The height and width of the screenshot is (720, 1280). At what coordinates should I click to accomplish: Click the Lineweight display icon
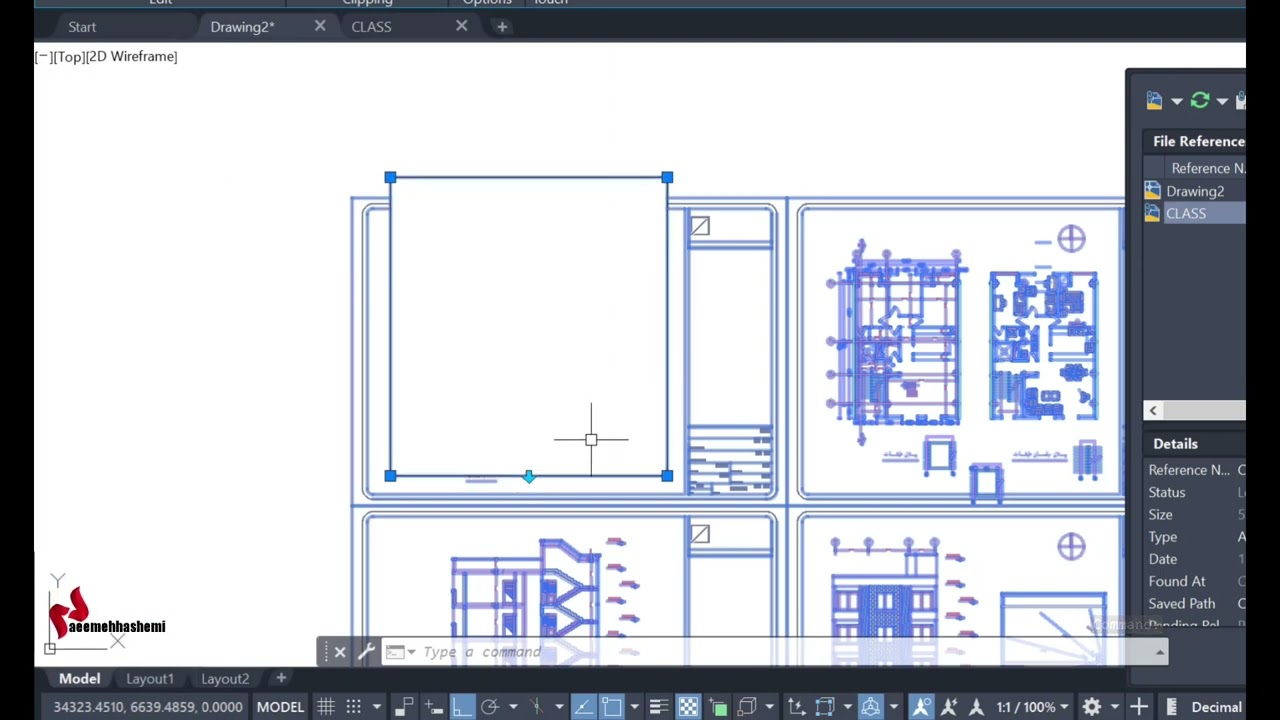[x=658, y=707]
